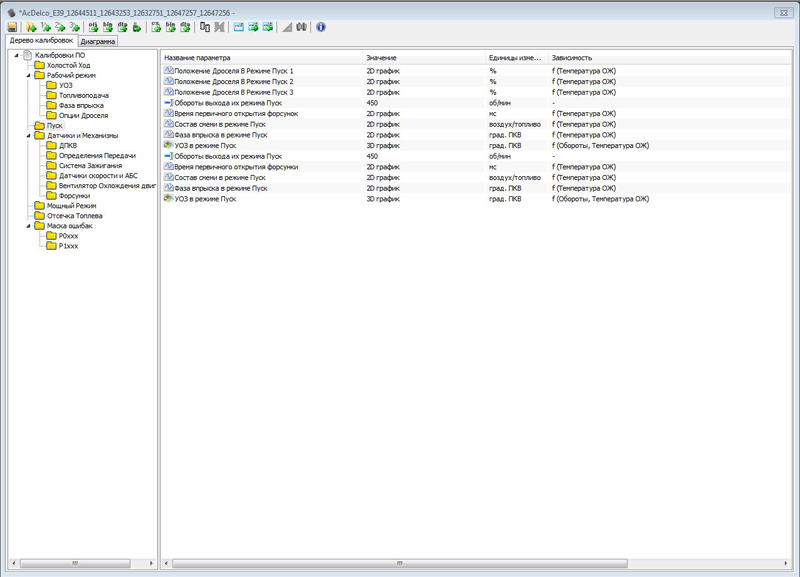
Task: Collapse the Рабочий режим tree node
Action: click(x=28, y=75)
